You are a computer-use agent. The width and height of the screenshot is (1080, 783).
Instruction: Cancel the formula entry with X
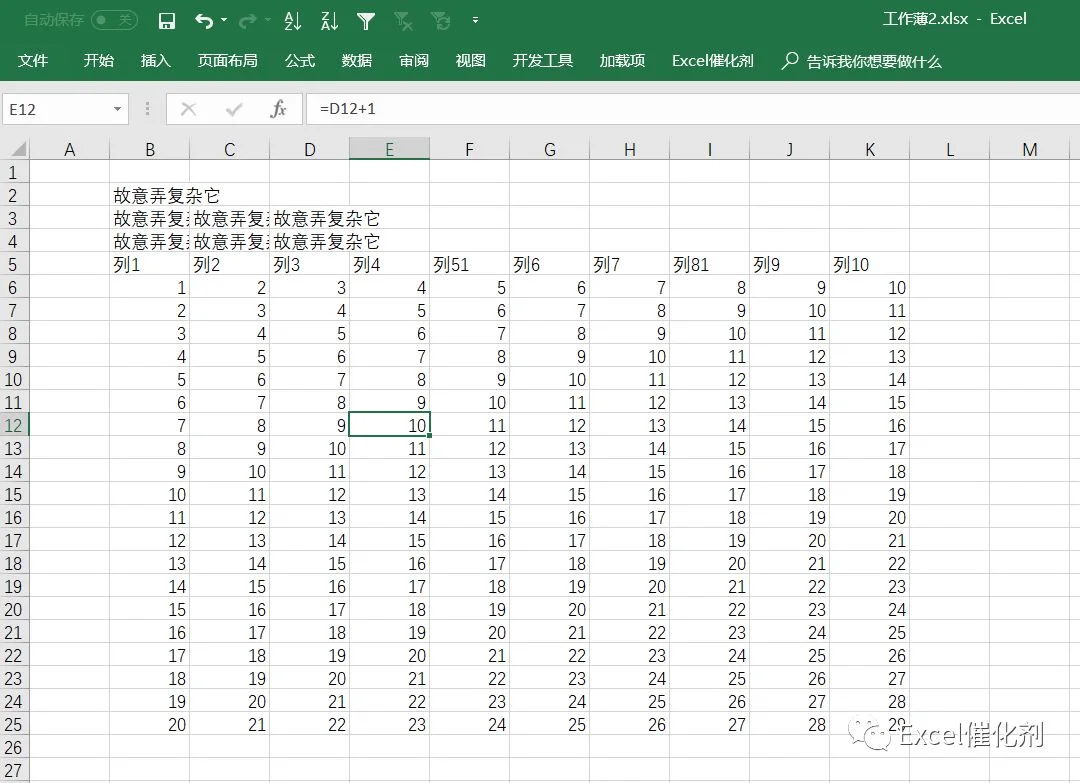(x=188, y=109)
